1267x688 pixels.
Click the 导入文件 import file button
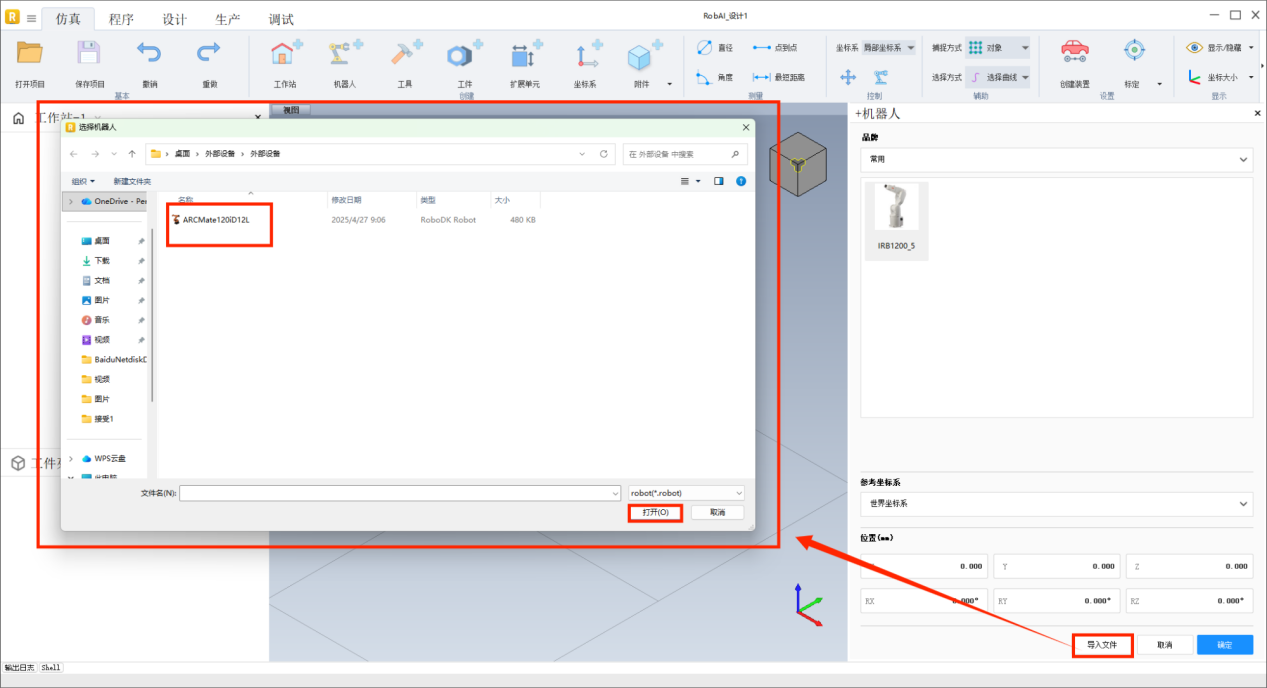[x=1102, y=645]
